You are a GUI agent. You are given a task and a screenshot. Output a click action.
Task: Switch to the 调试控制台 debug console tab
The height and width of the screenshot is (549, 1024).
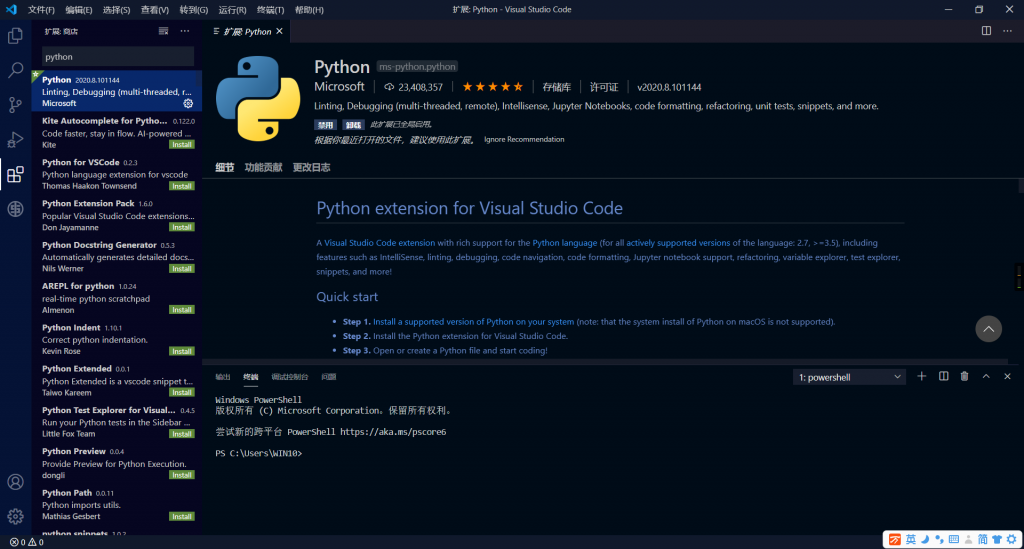[x=289, y=377]
